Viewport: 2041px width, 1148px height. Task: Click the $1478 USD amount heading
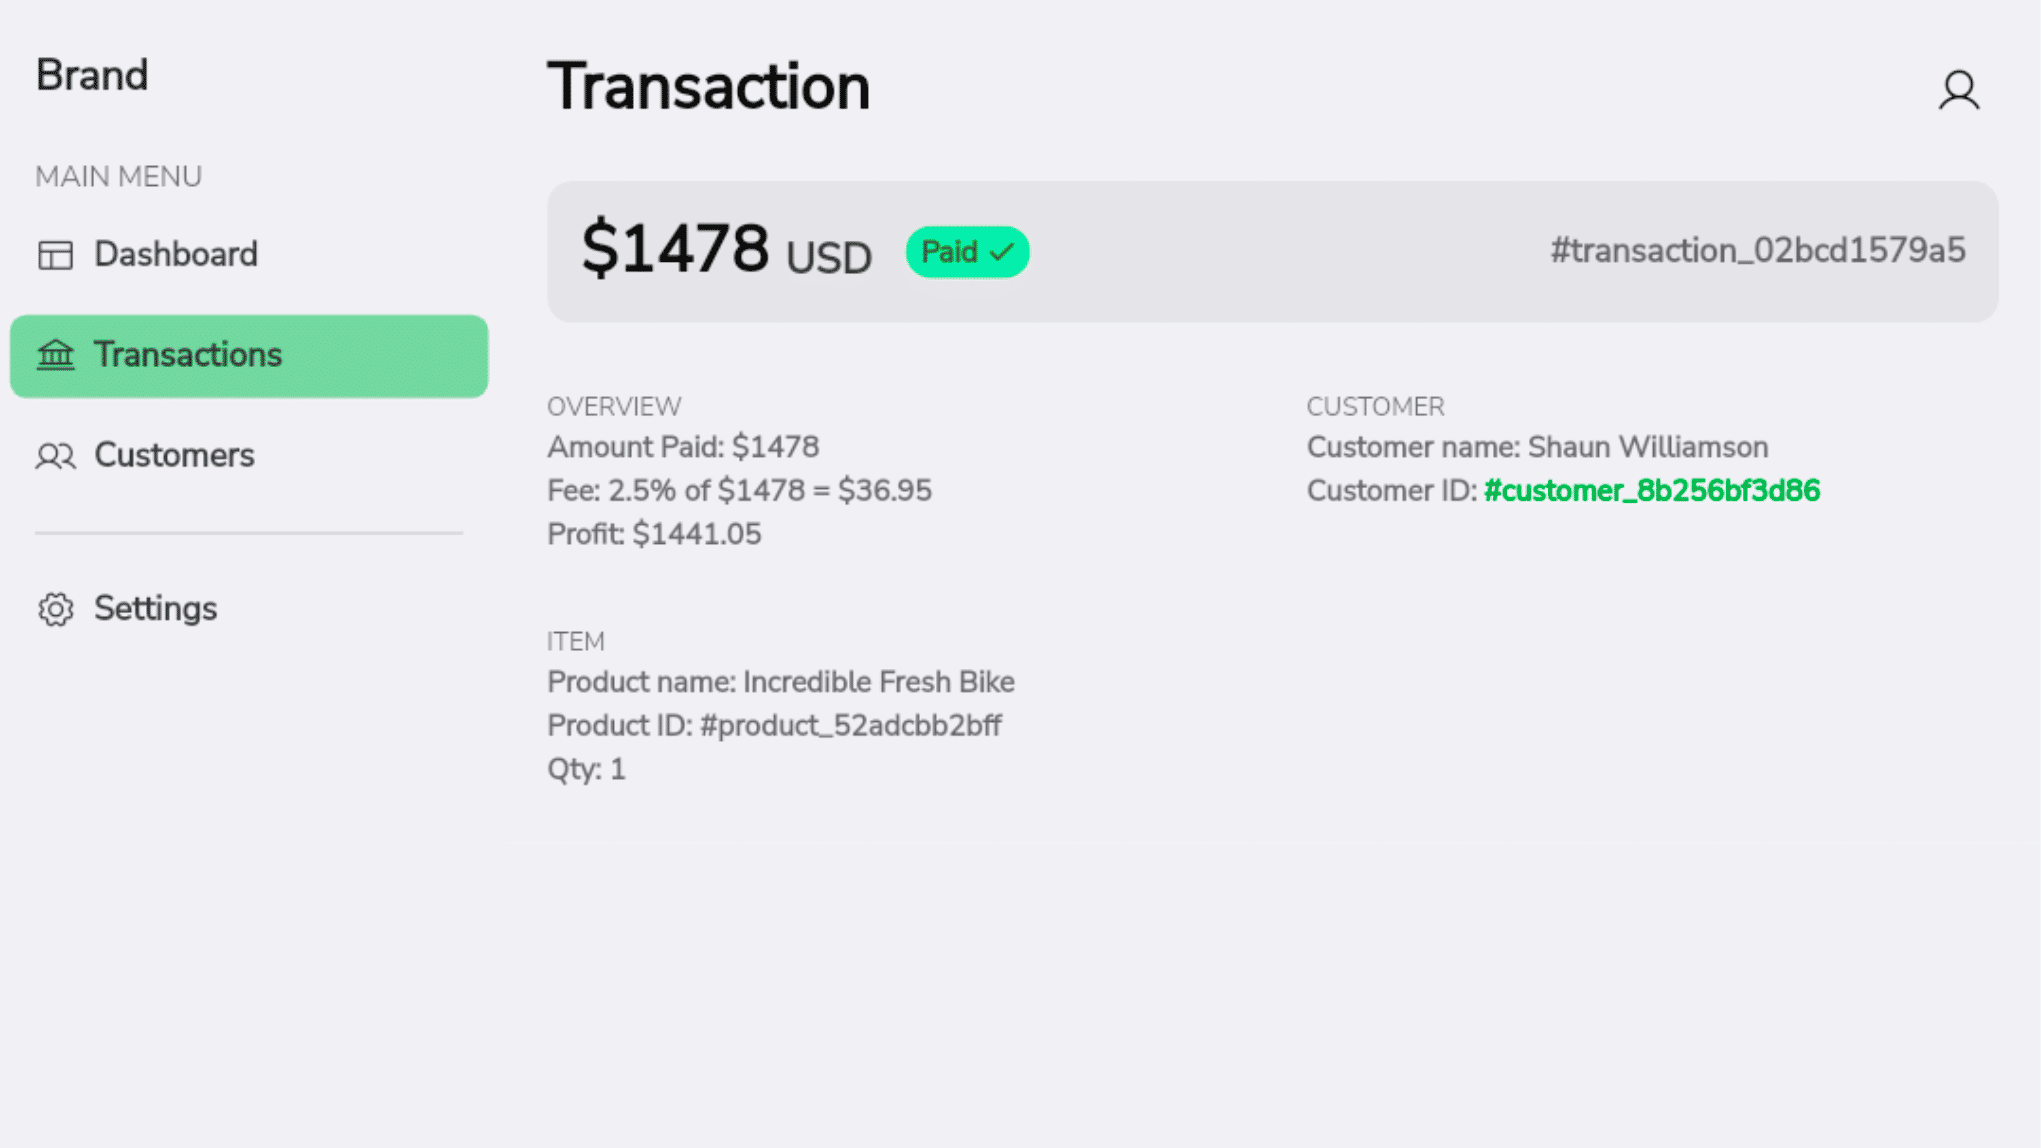click(726, 251)
